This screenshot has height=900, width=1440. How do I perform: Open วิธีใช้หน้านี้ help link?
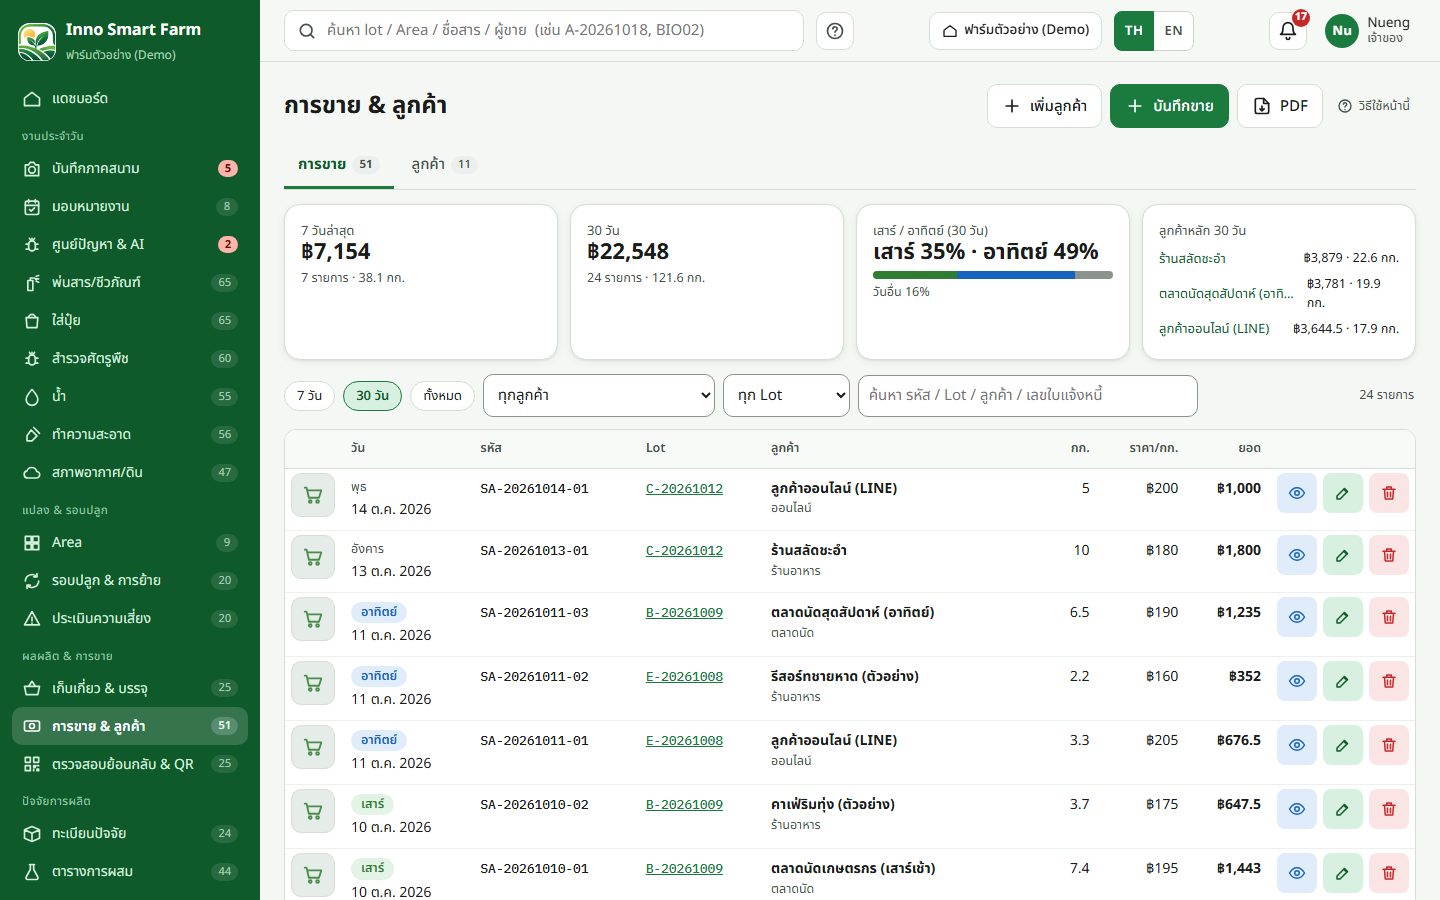click(1374, 106)
